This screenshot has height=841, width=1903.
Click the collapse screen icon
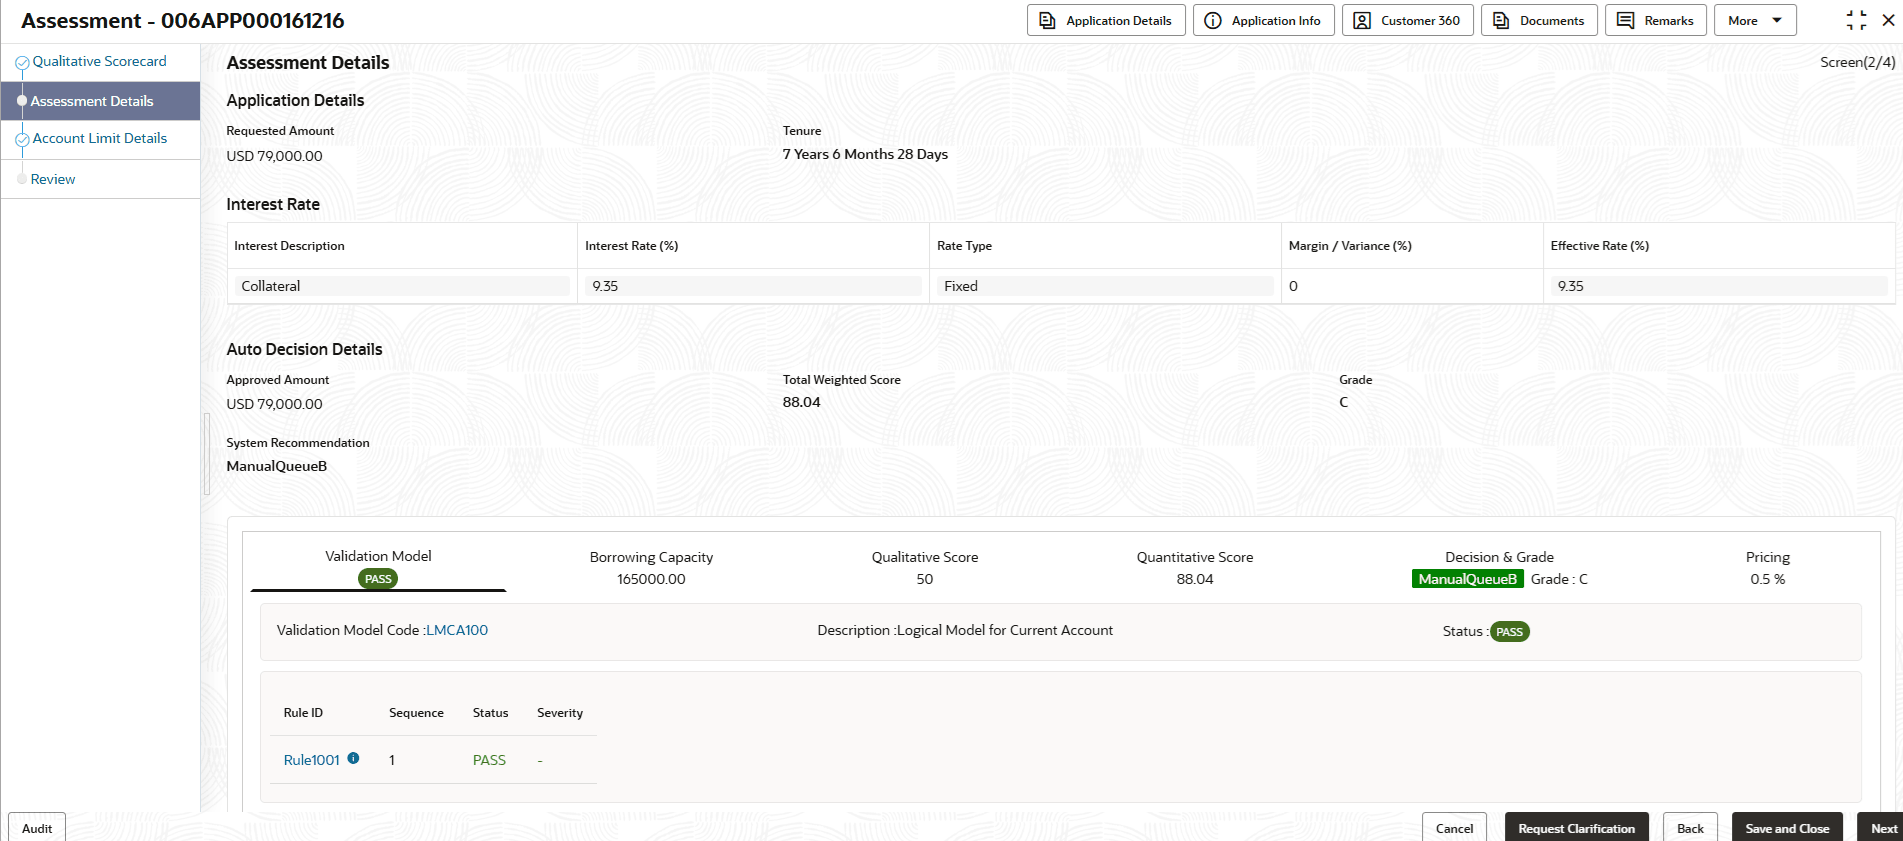pyautogui.click(x=1856, y=20)
